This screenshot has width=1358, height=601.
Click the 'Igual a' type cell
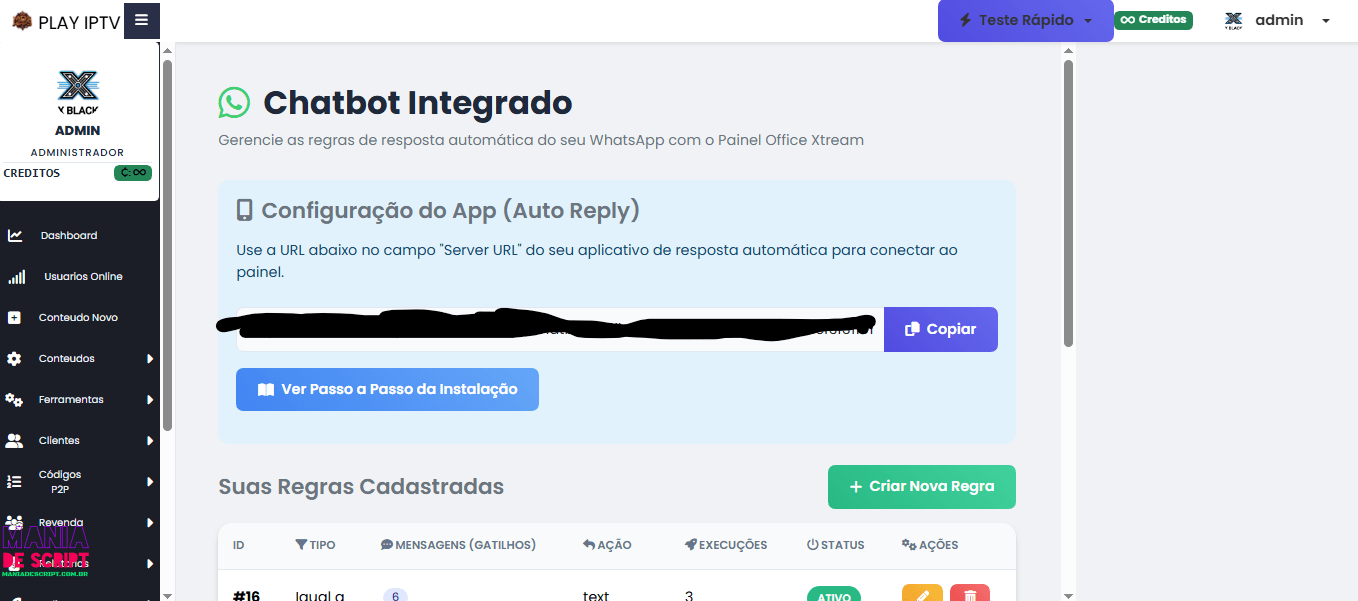click(320, 596)
